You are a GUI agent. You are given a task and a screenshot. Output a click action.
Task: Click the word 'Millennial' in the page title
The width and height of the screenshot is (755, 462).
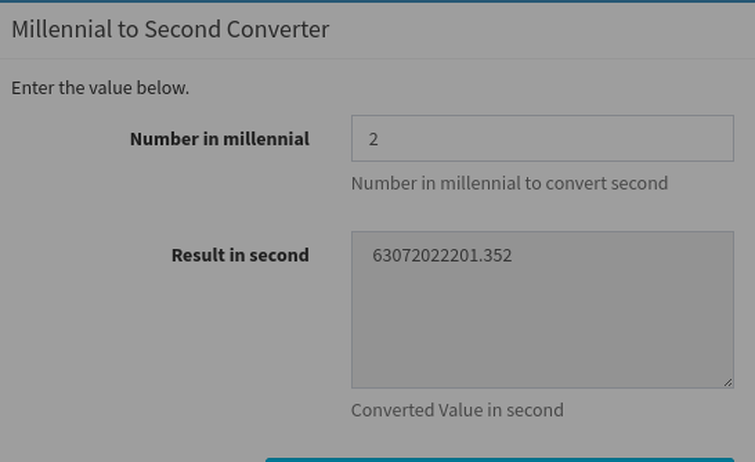coord(61,29)
